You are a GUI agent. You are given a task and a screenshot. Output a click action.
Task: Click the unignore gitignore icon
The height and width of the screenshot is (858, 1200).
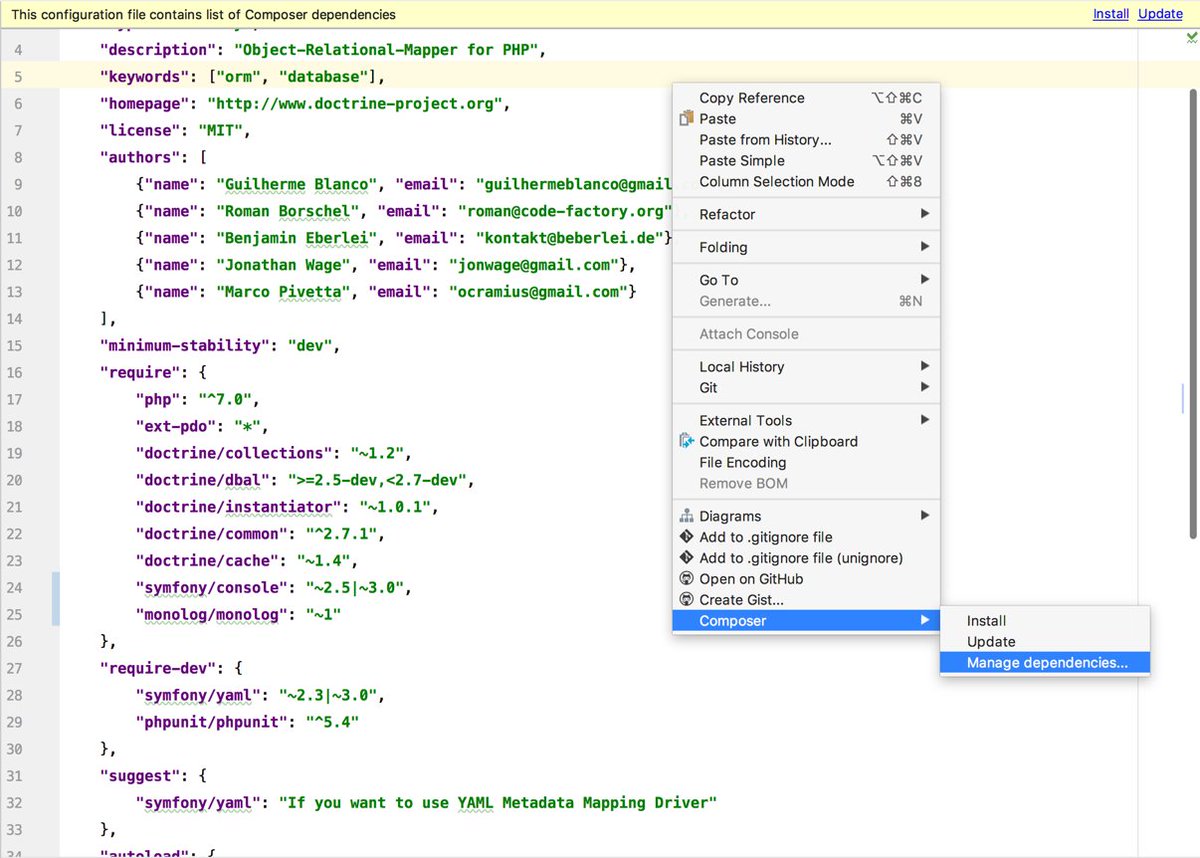[686, 558]
